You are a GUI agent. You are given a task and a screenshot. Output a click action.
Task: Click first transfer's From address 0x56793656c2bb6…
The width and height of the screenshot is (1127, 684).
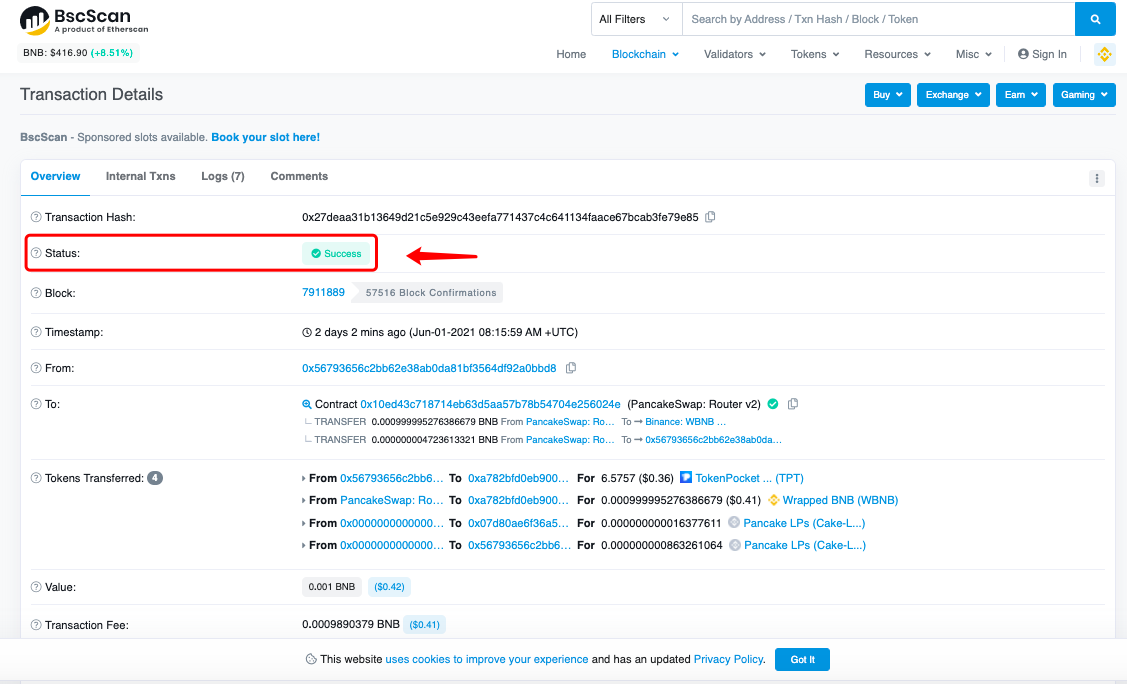392,478
